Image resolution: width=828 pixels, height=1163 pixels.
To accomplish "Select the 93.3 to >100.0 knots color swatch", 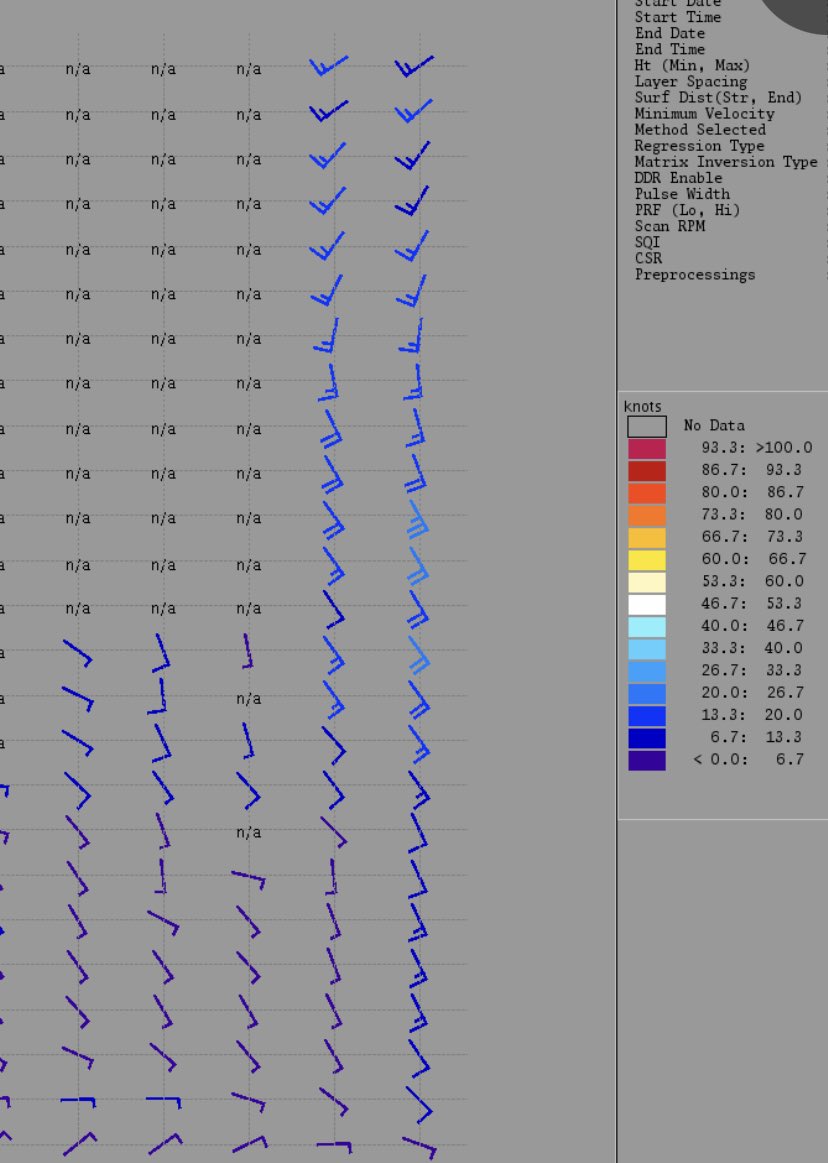I will point(647,449).
